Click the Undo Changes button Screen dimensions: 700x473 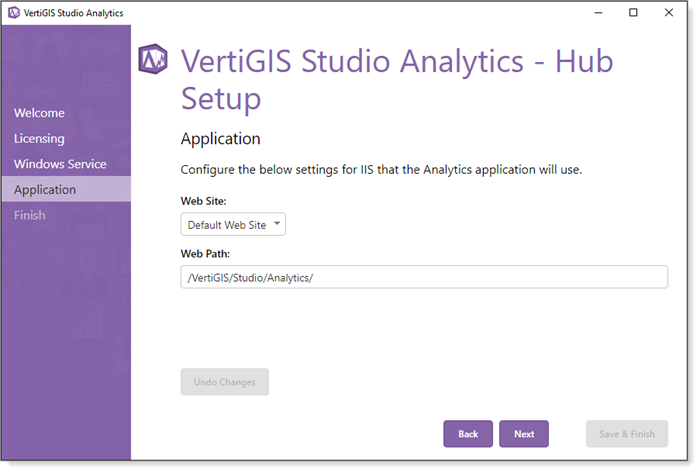pyautogui.click(x=225, y=382)
